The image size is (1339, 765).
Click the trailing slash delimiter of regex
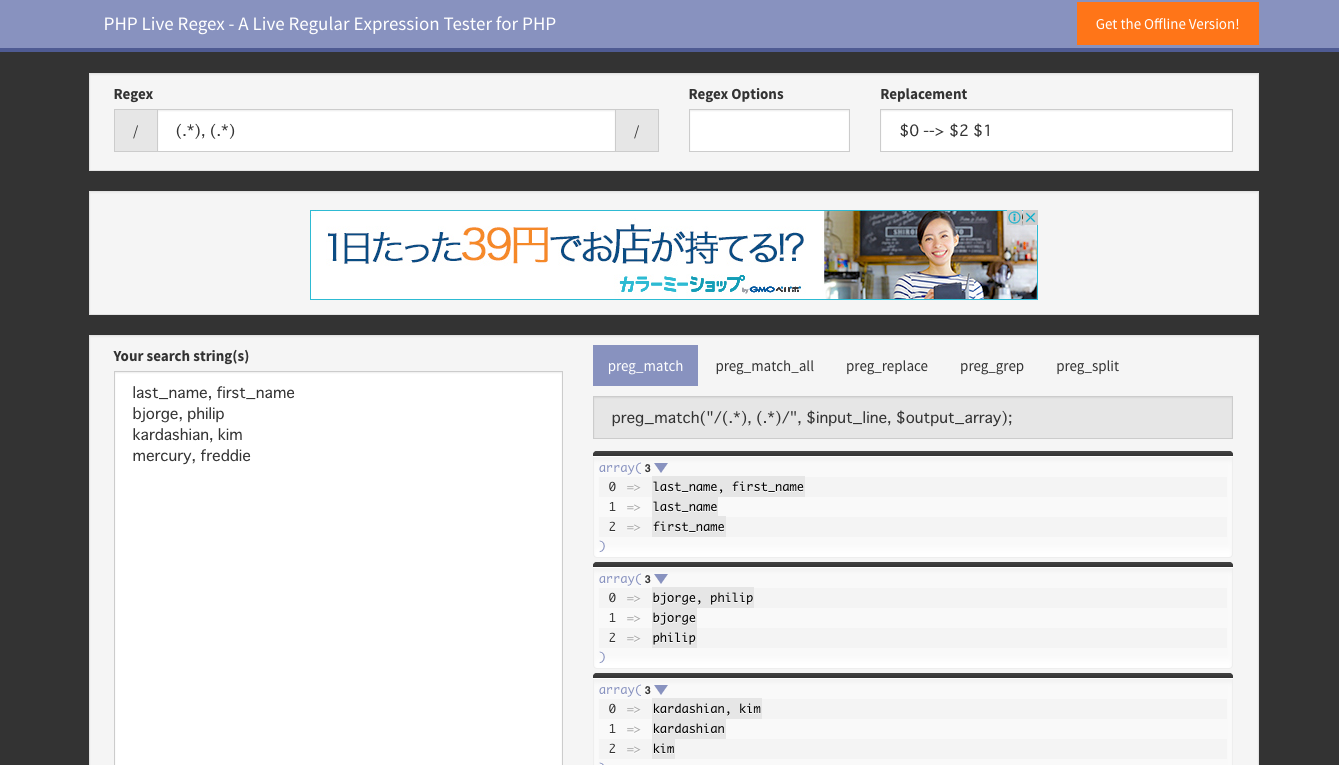637,131
